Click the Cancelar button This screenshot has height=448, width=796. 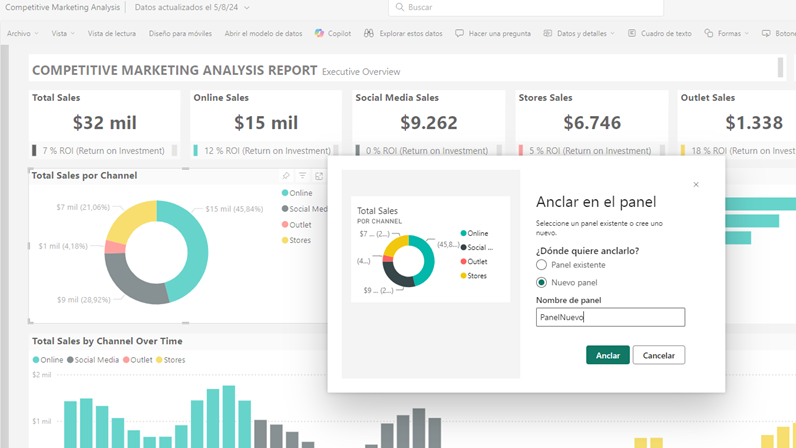(658, 355)
